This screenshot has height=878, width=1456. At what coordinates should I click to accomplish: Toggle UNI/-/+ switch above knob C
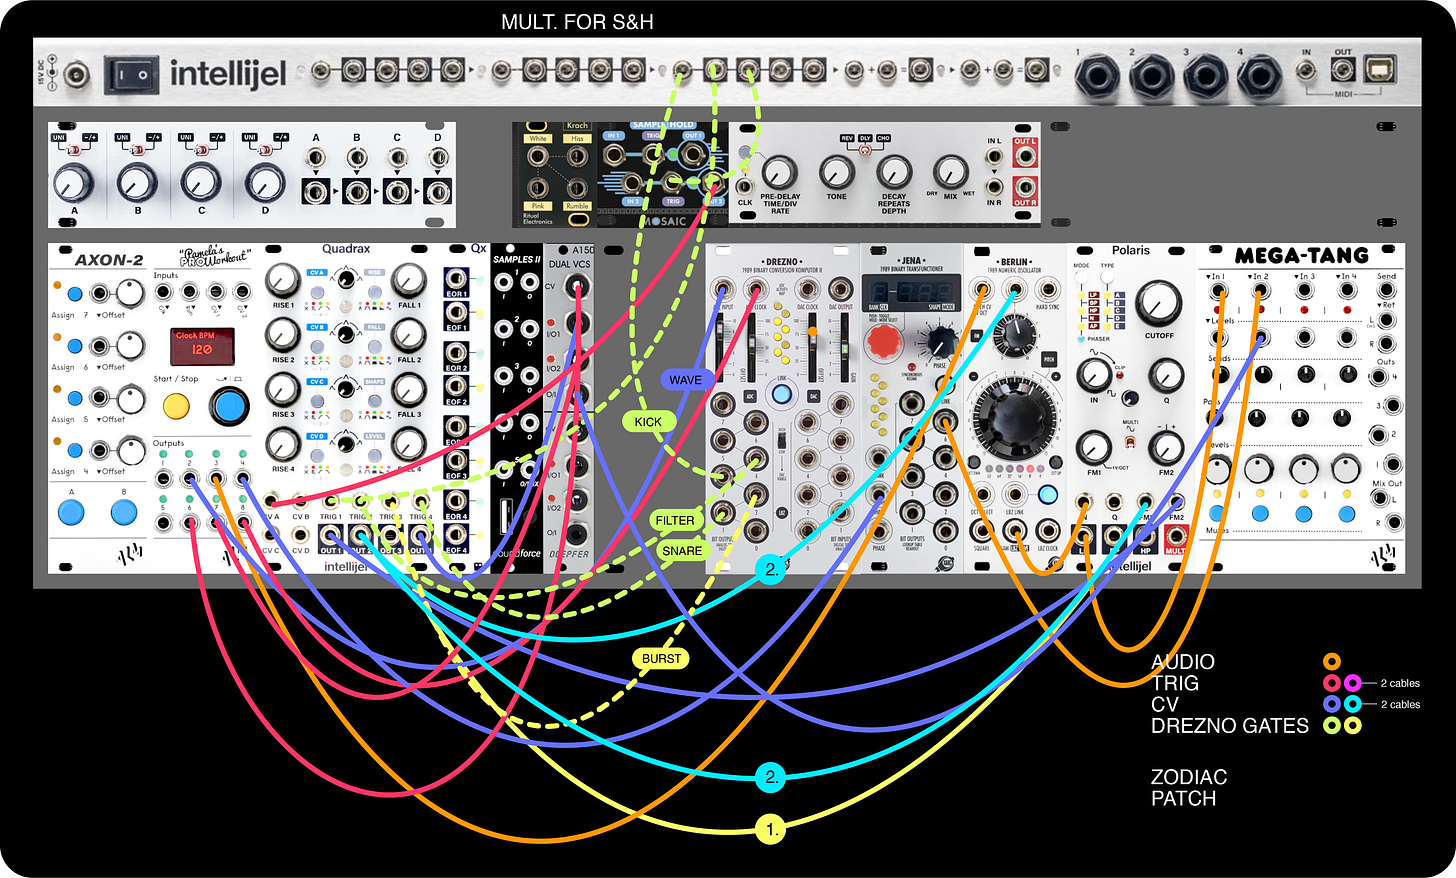(201, 149)
